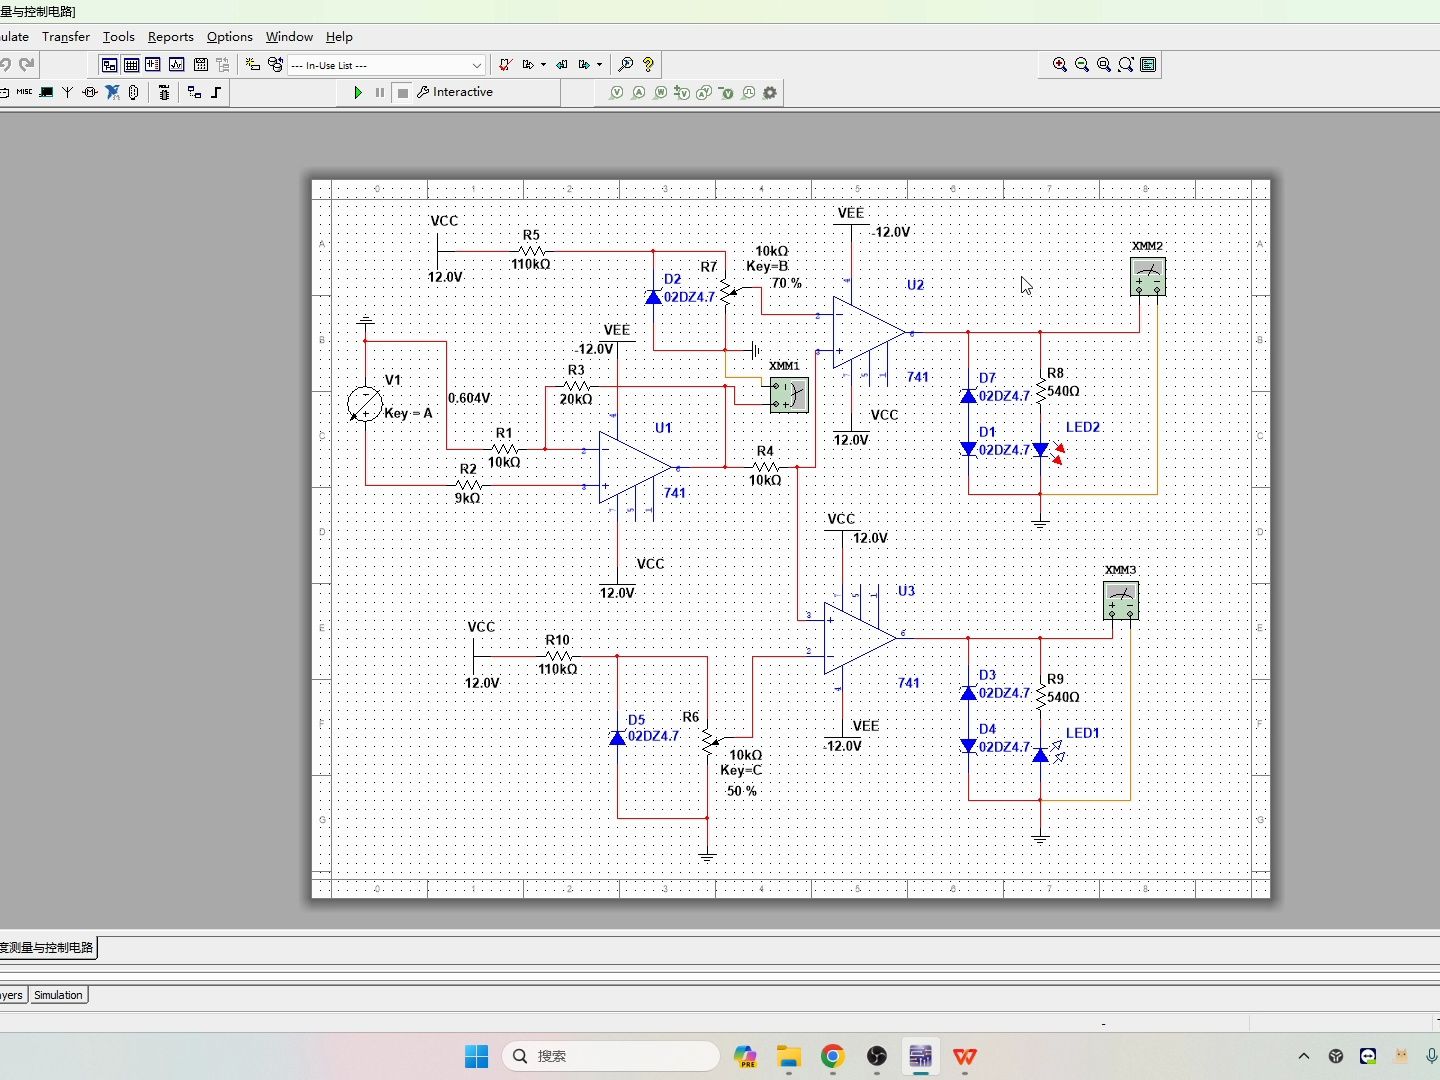Viewport: 1440px width, 1080px height.
Task: Click the XMM2 multimeter instrument
Action: pos(1147,277)
